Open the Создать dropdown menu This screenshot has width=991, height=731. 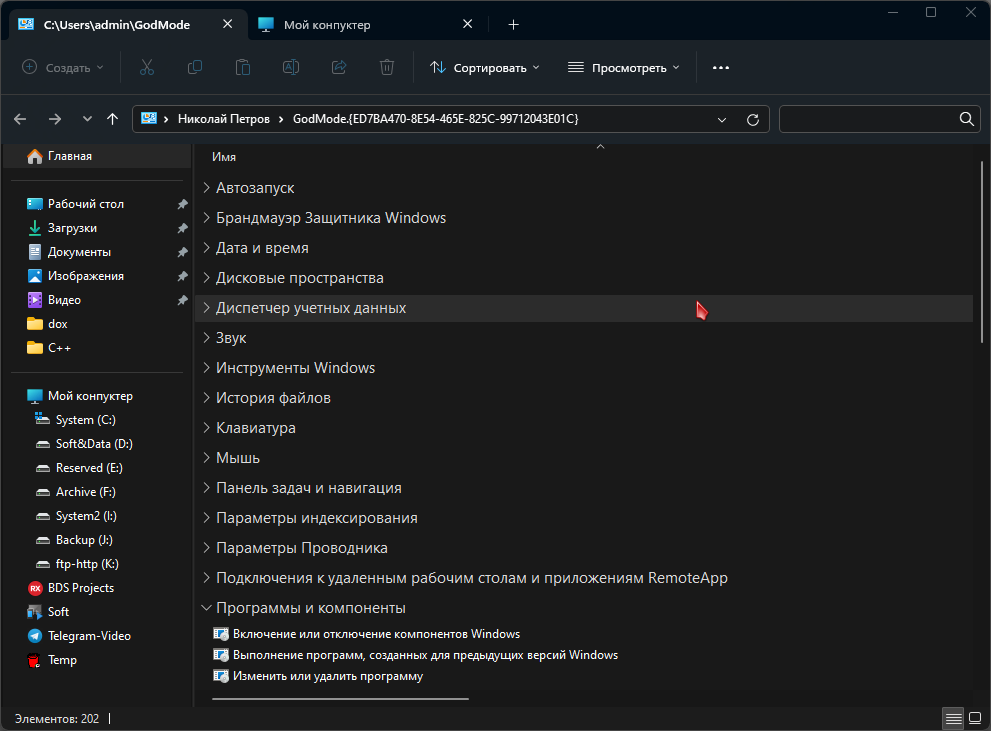(x=63, y=68)
